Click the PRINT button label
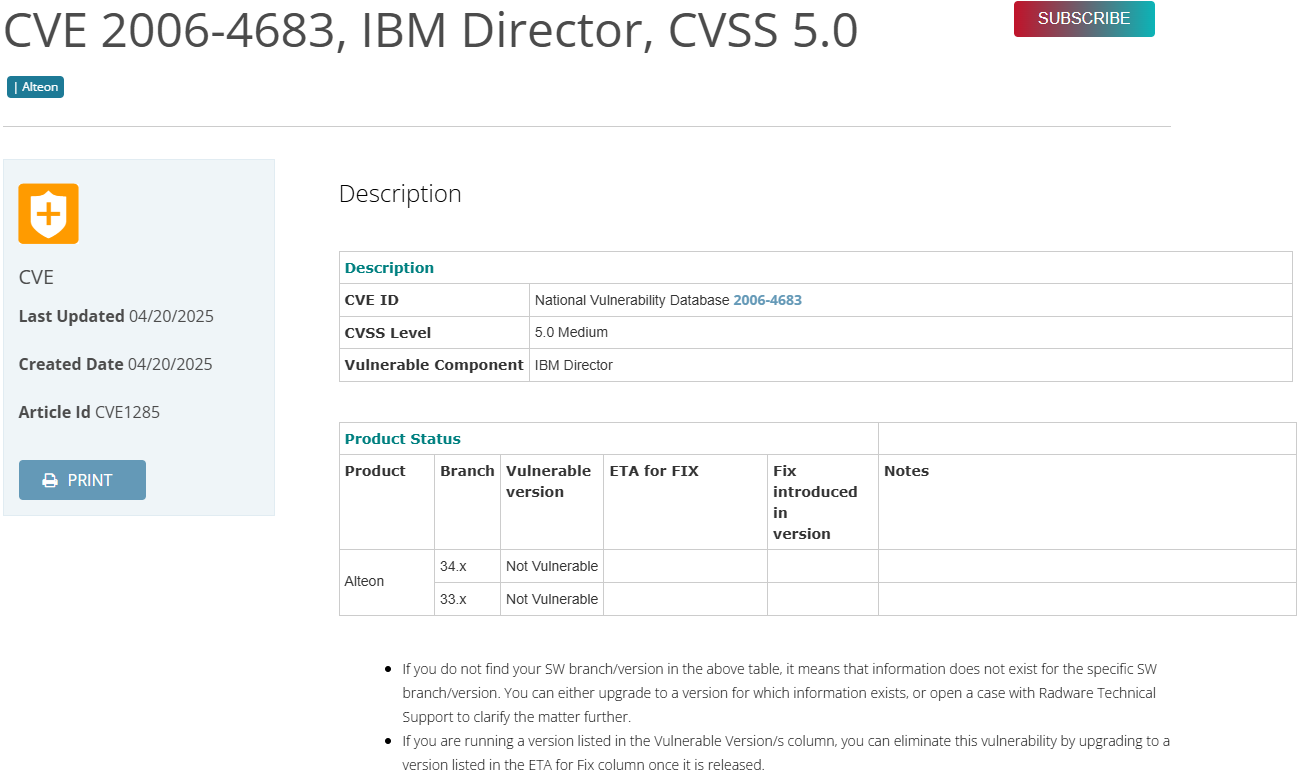The width and height of the screenshot is (1313, 778). point(90,480)
